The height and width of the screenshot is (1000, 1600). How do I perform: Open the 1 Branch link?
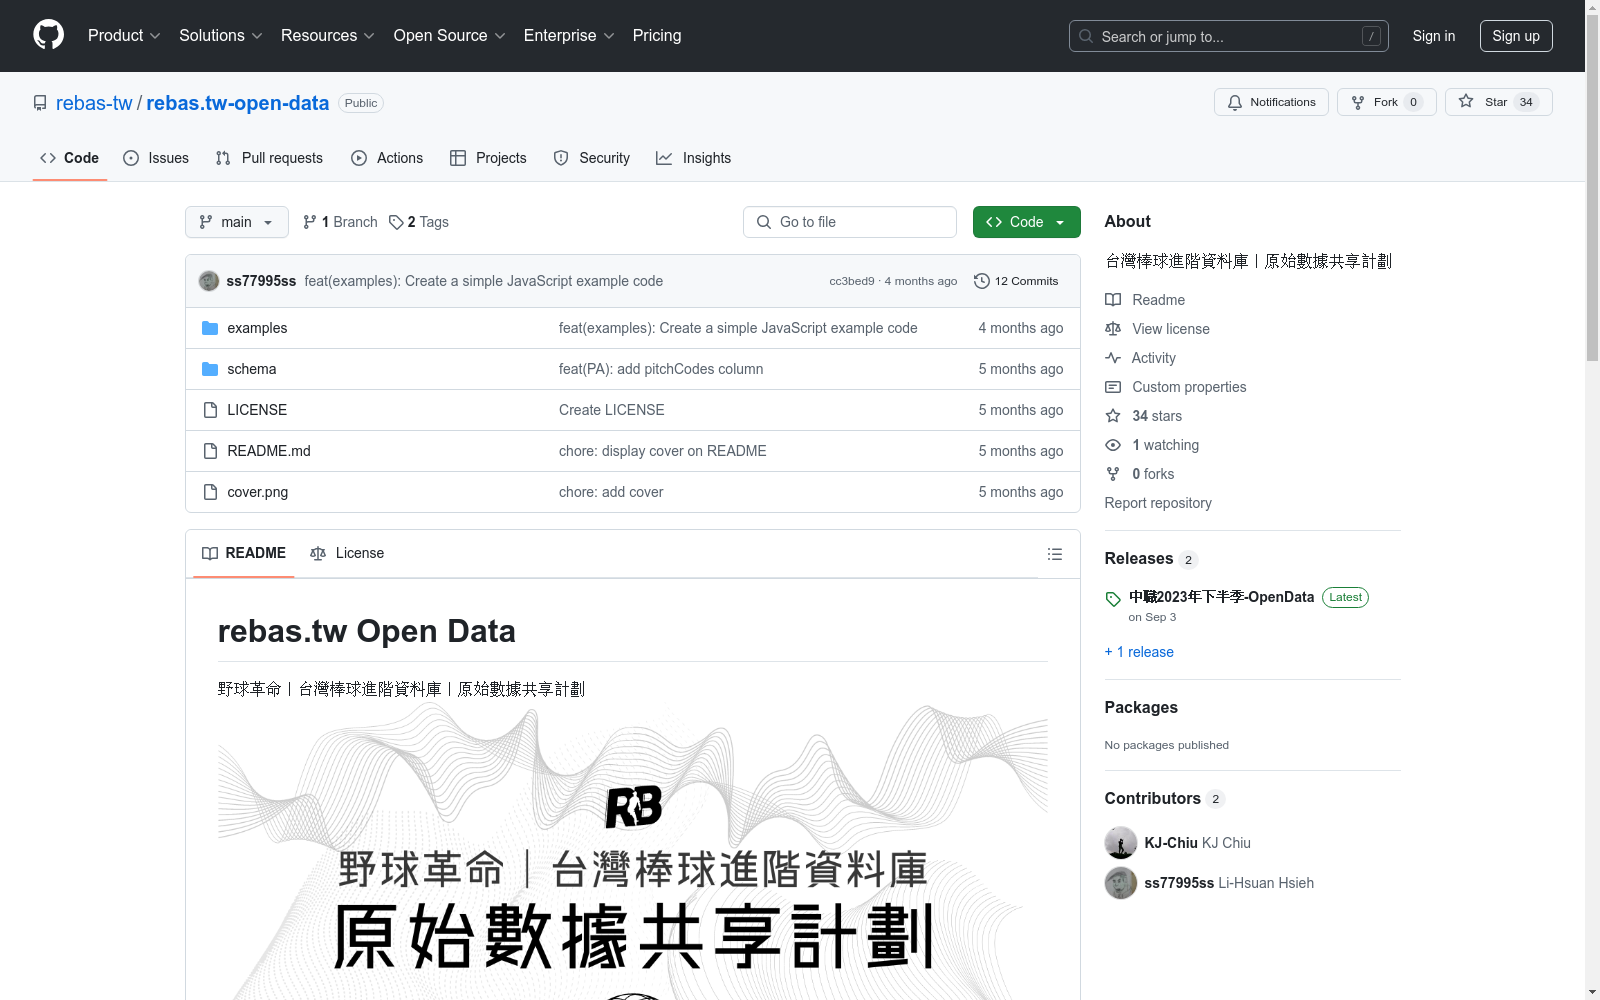[340, 222]
